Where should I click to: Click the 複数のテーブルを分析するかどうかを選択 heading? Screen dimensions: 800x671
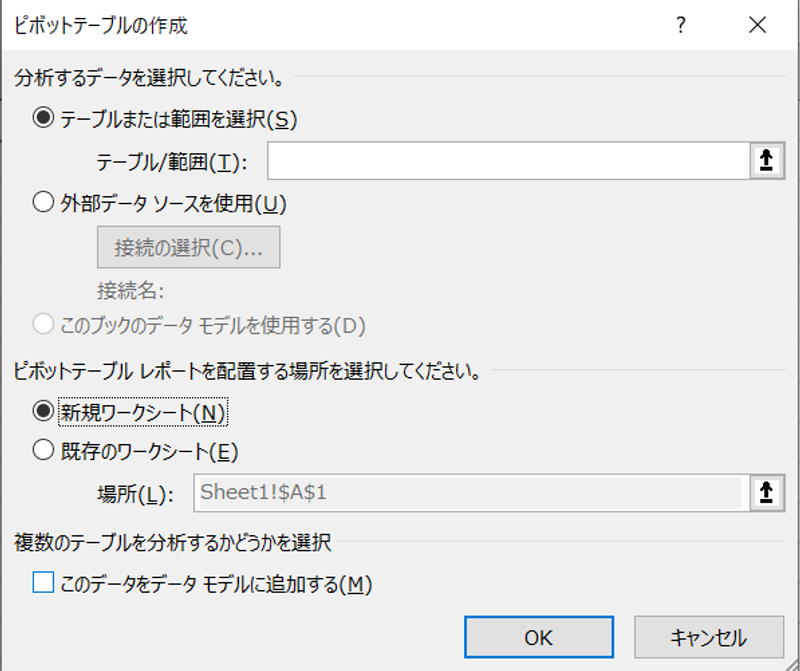click(172, 544)
